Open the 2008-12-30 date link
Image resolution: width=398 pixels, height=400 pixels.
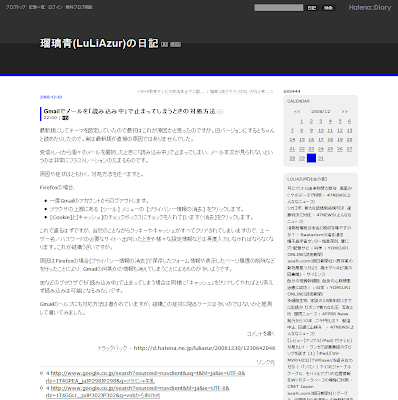point(51,97)
